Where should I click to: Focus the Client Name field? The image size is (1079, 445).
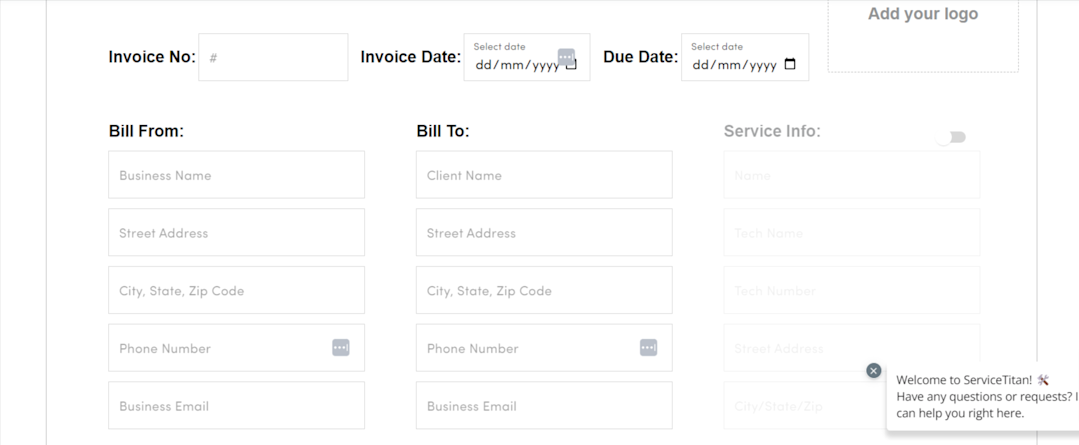click(544, 175)
